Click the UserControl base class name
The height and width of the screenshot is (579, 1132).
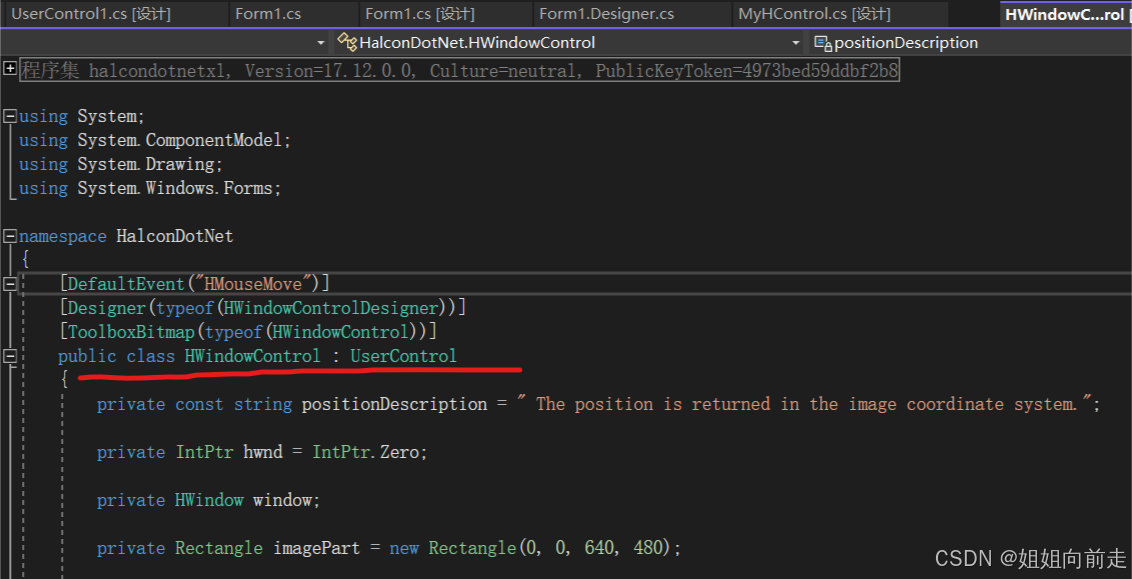coord(403,355)
